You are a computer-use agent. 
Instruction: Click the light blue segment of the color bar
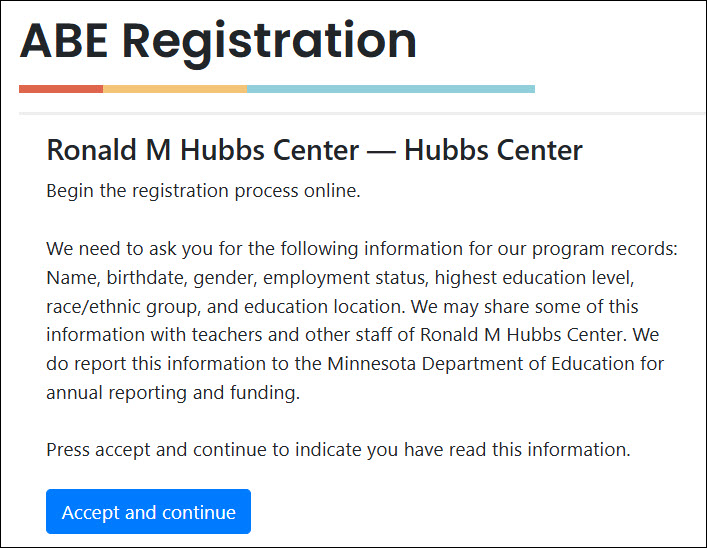(390, 89)
